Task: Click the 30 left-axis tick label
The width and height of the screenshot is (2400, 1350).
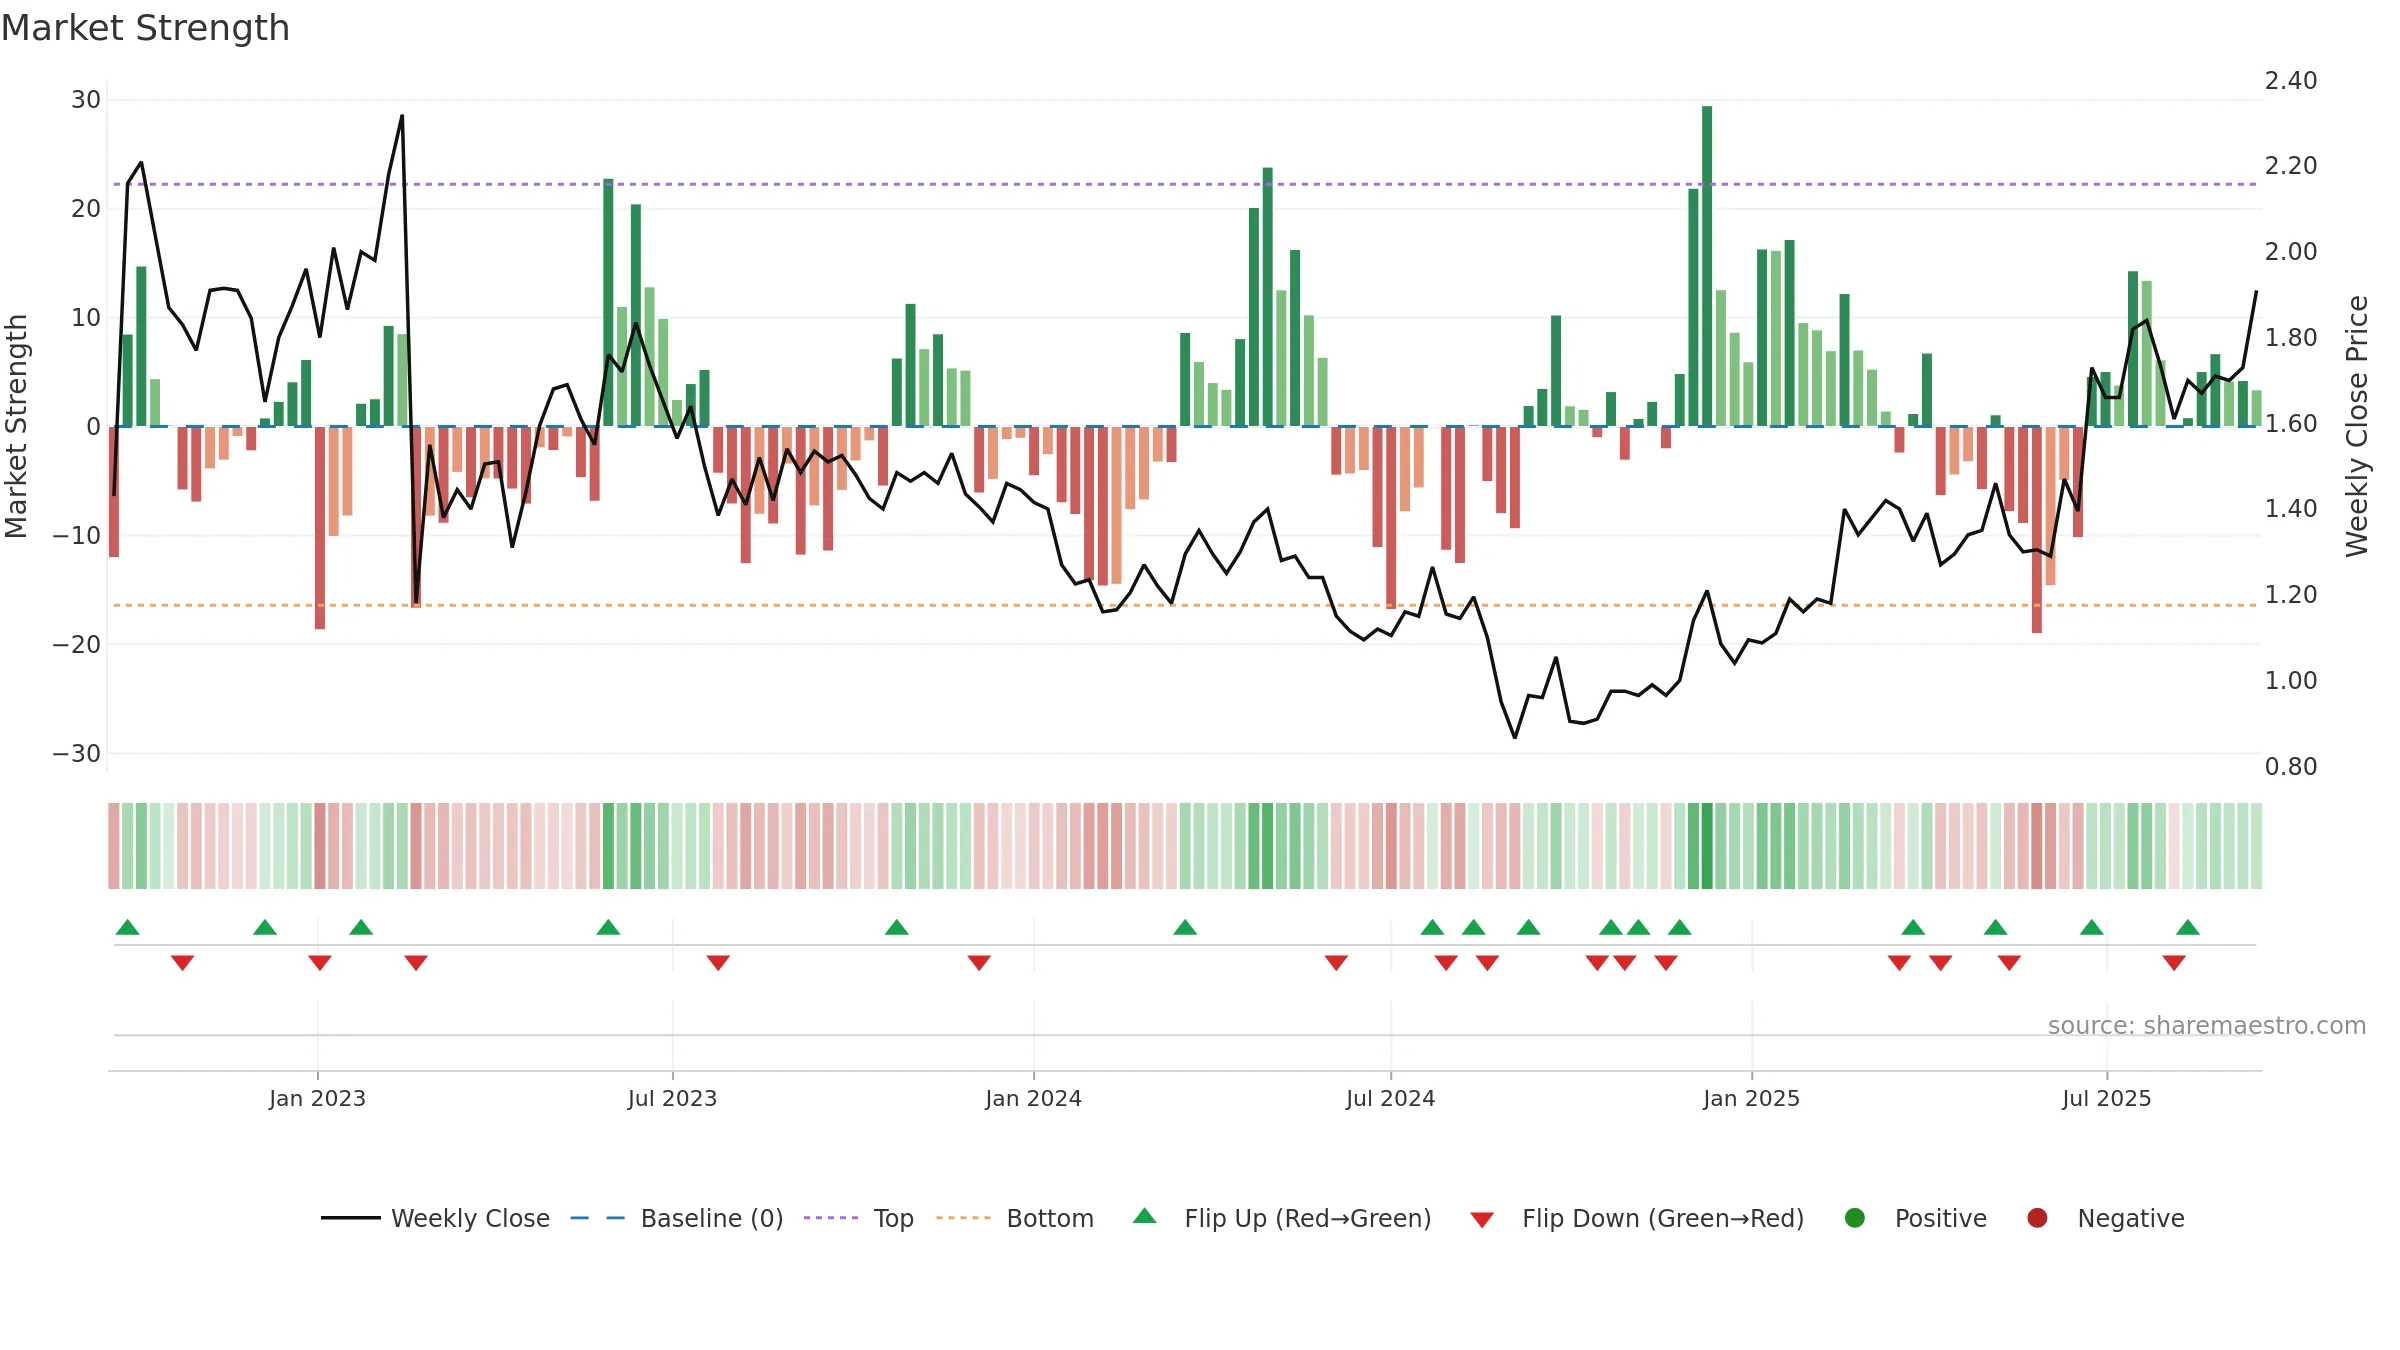Action: pos(86,100)
